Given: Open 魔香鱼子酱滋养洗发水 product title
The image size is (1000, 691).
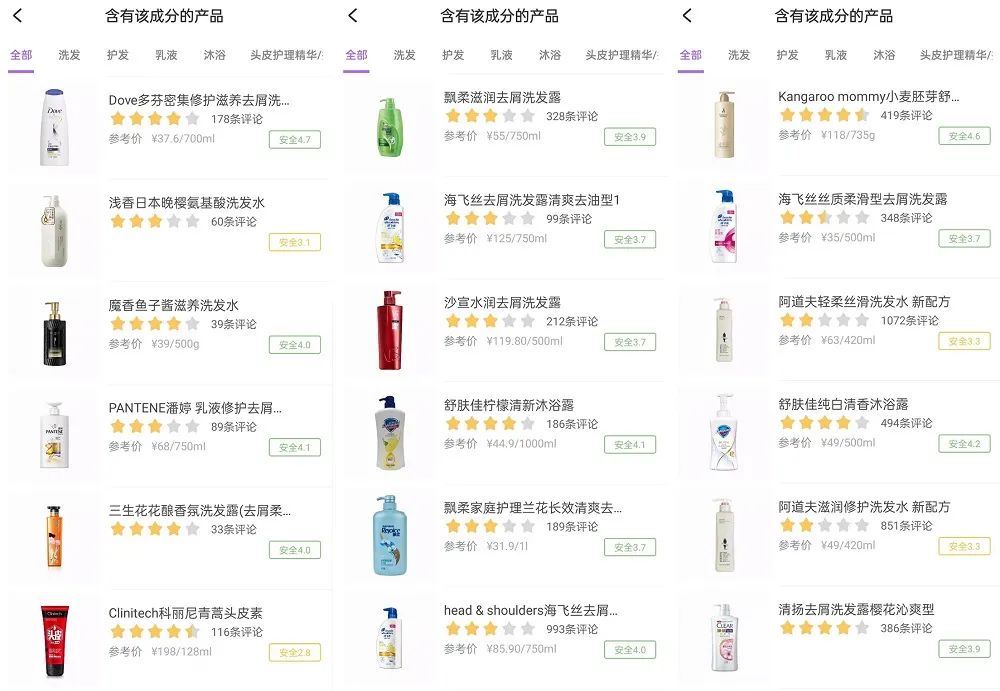Looking at the screenshot, I should [x=173, y=305].
